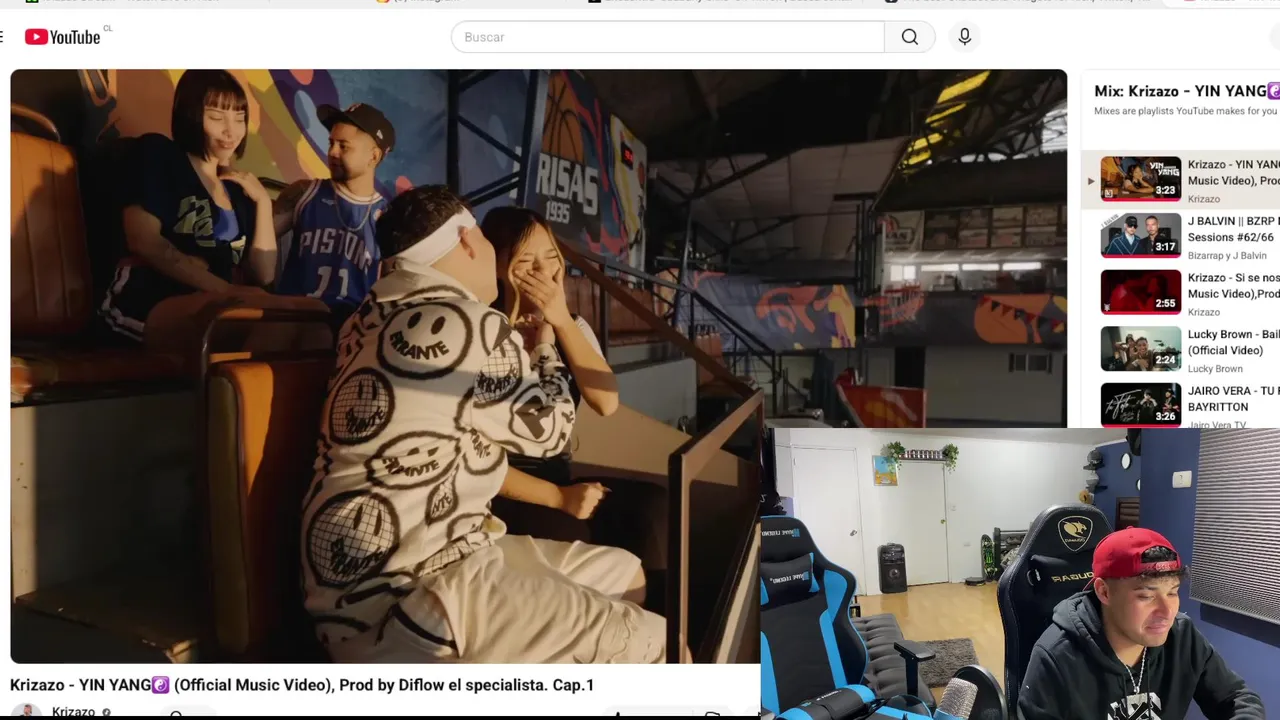Screen dimensions: 1280x720
Task: Open JAIRO VERA video thumbnail
Action: click(1140, 405)
